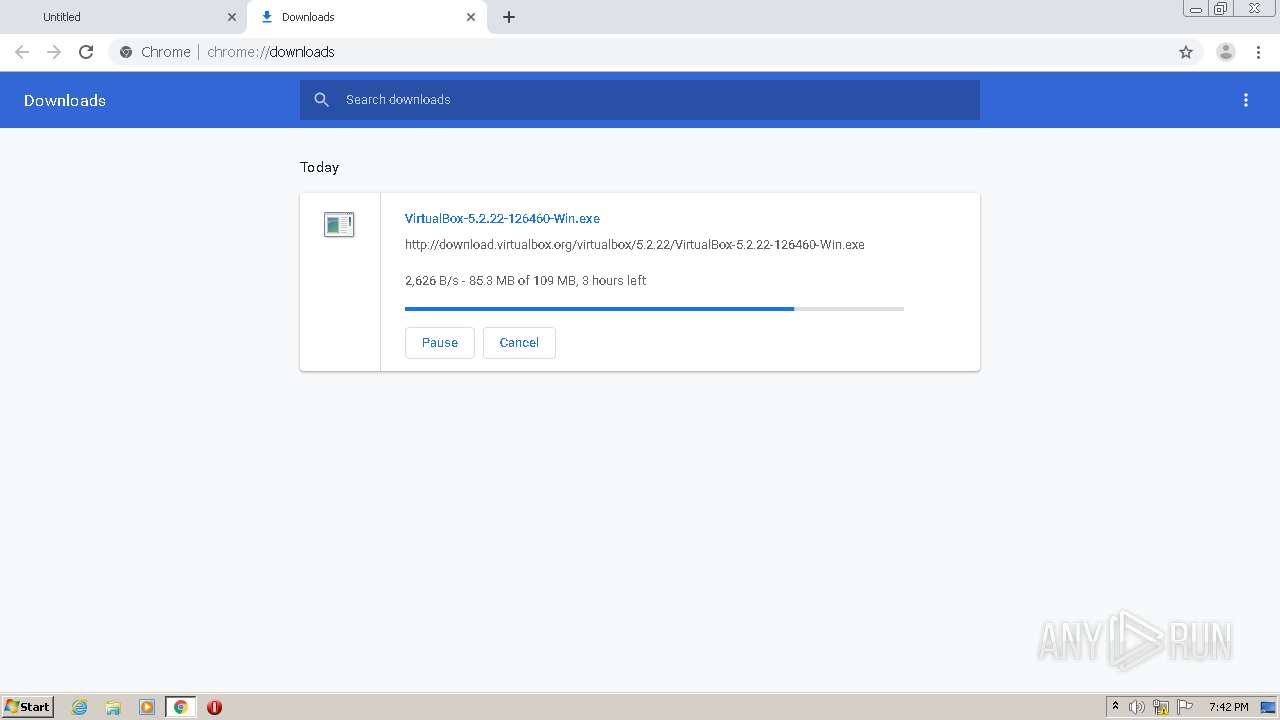This screenshot has width=1280, height=720.
Task: Click the Today date heading
Action: coord(320,167)
